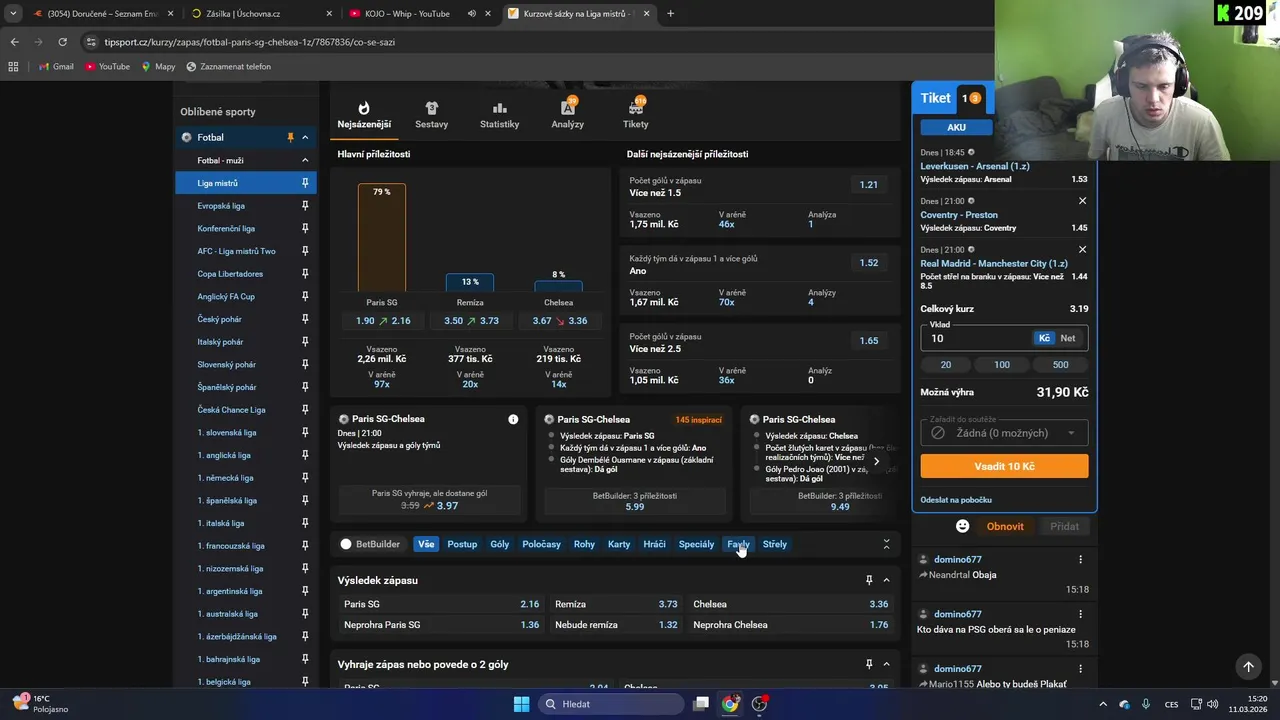Image resolution: width=1280 pixels, height=720 pixels.
Task: Select Slovenský pohár in sidebar
Action: [227, 365]
